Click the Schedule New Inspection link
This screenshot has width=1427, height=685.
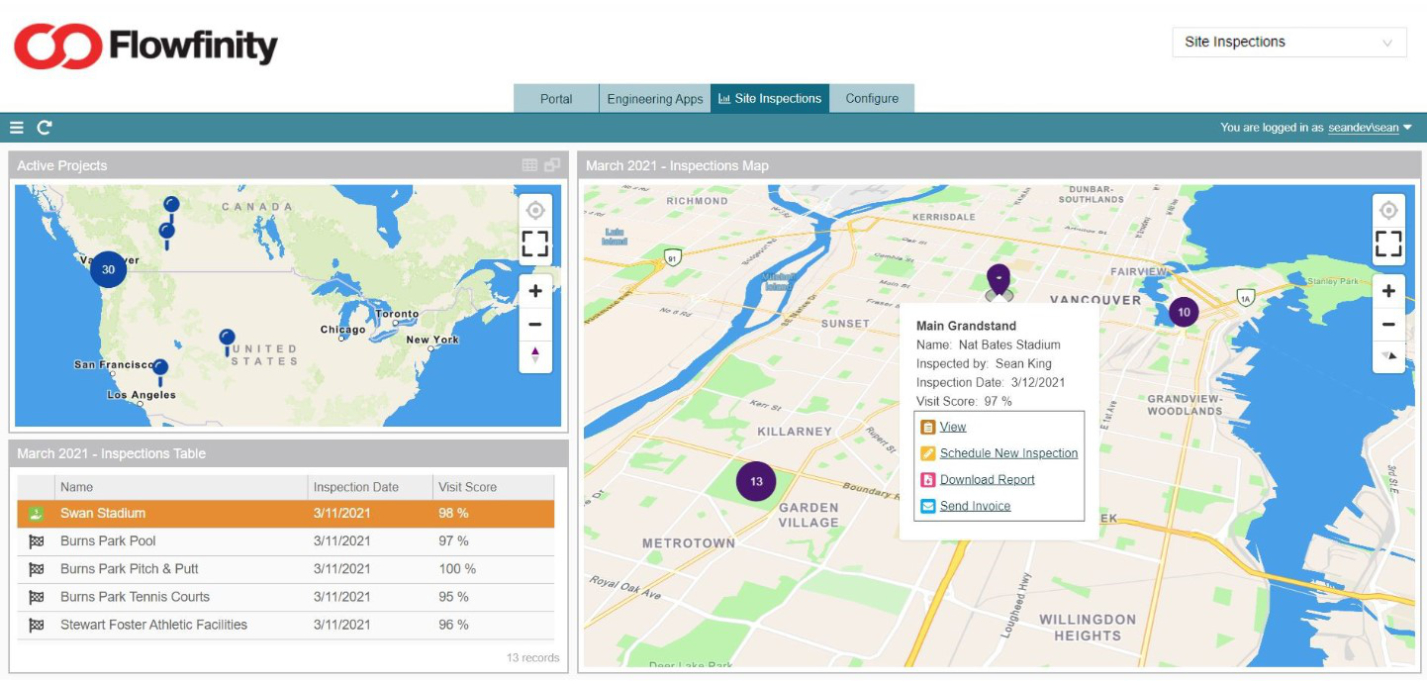pyautogui.click(x=1008, y=453)
